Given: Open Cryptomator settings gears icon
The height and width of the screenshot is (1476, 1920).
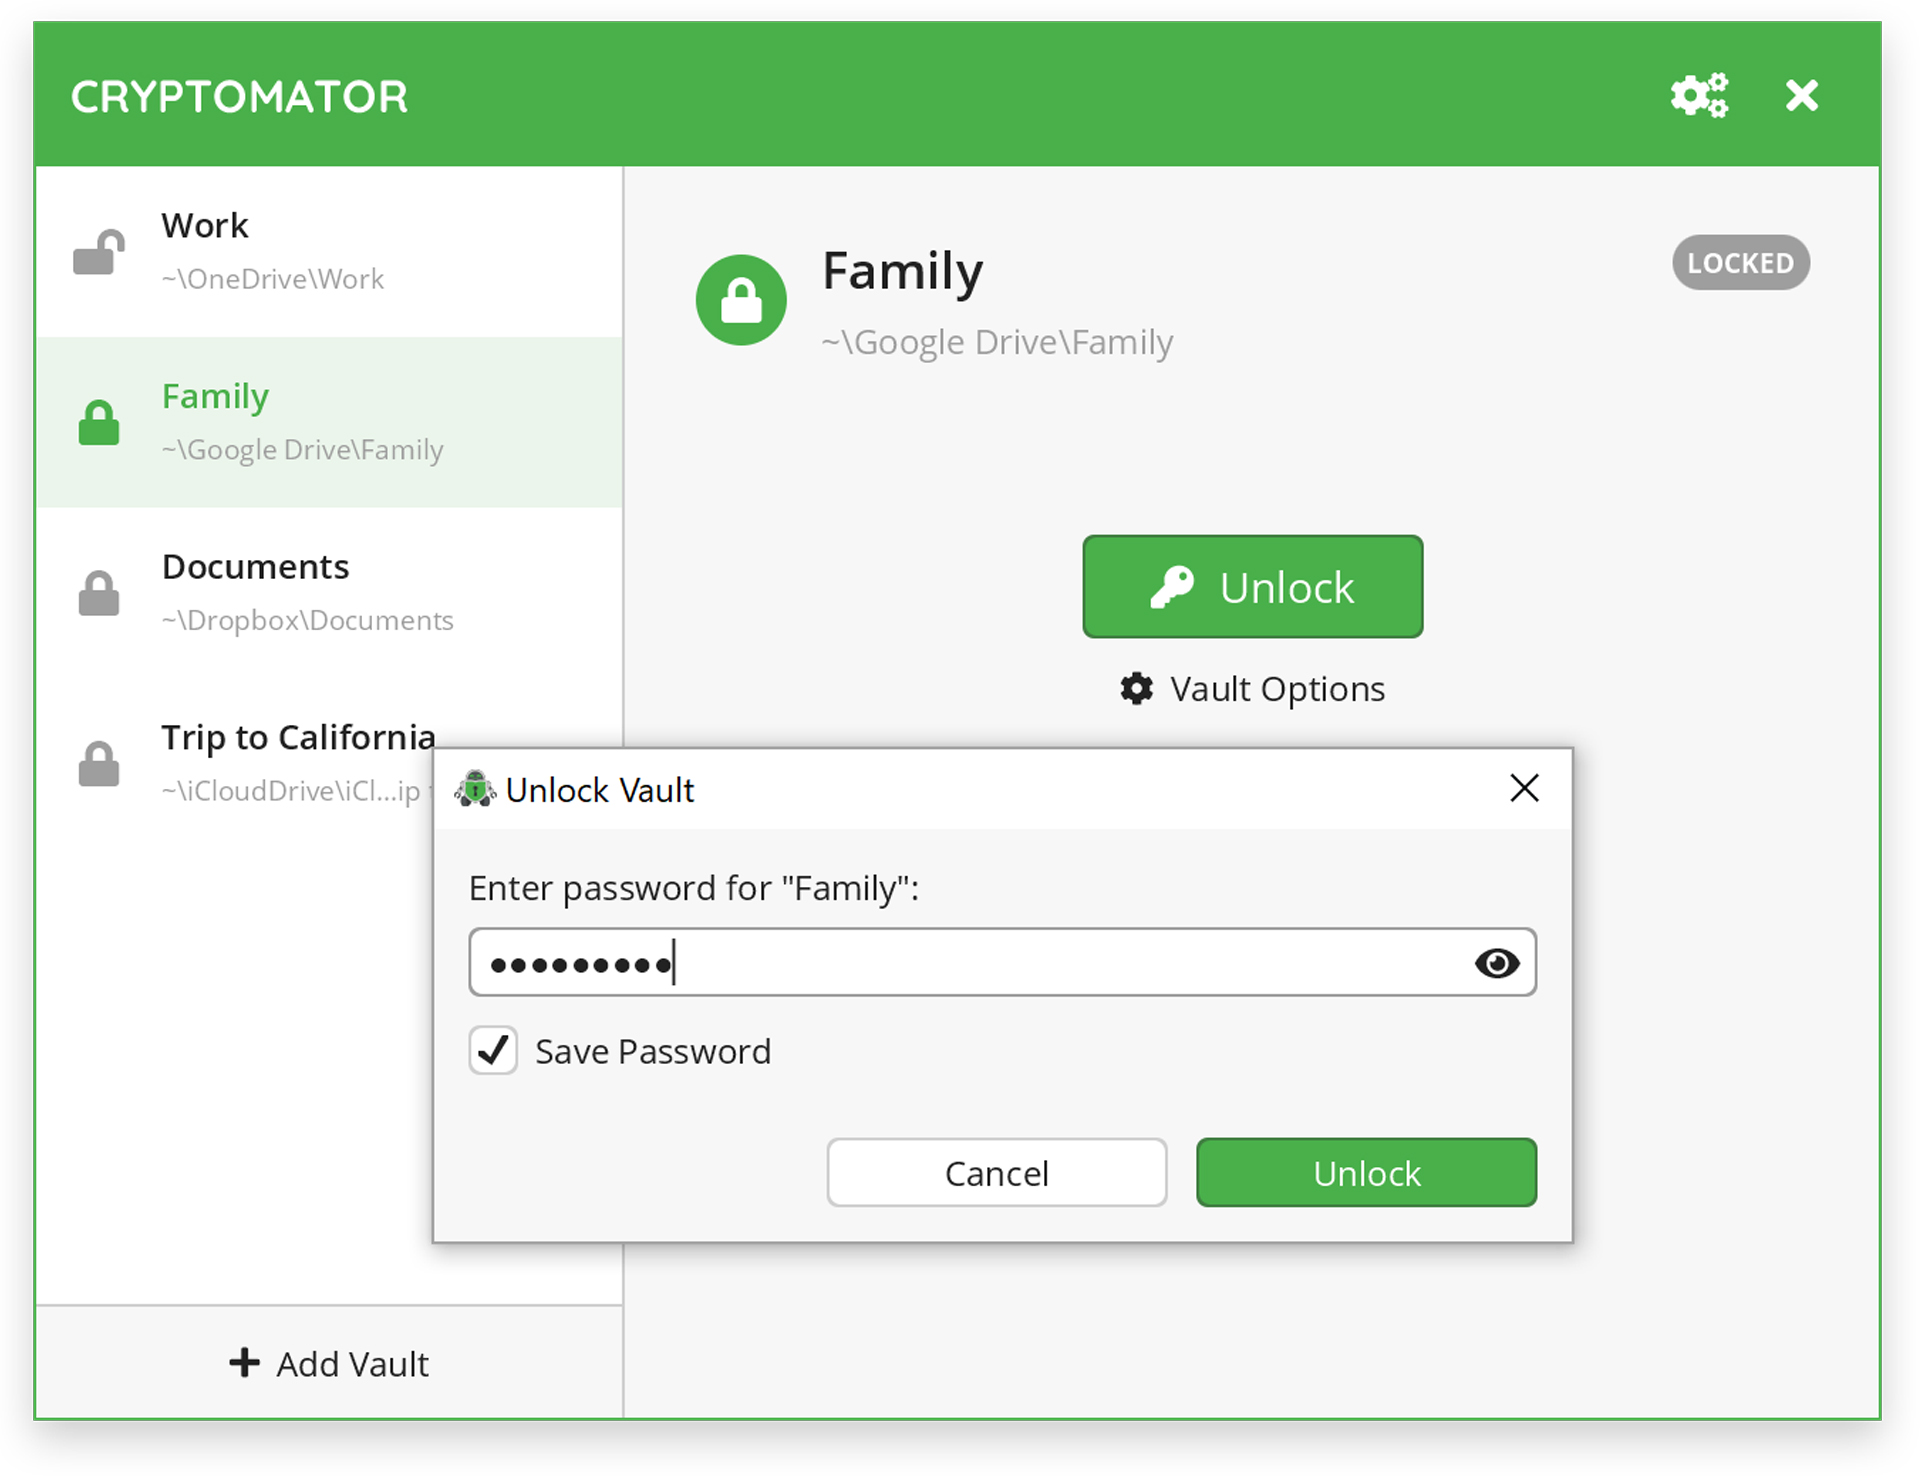Looking at the screenshot, I should point(1698,96).
